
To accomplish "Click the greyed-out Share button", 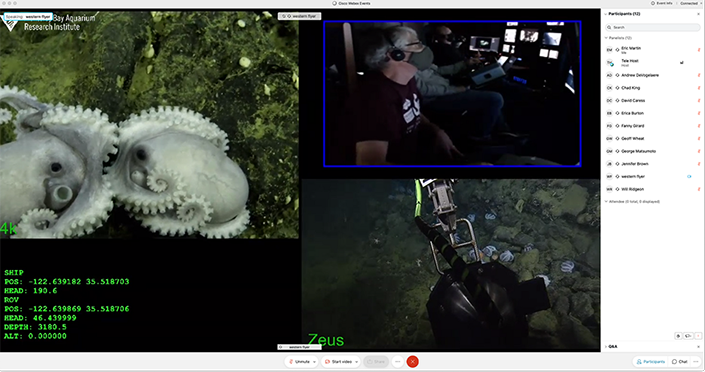I will tap(376, 362).
